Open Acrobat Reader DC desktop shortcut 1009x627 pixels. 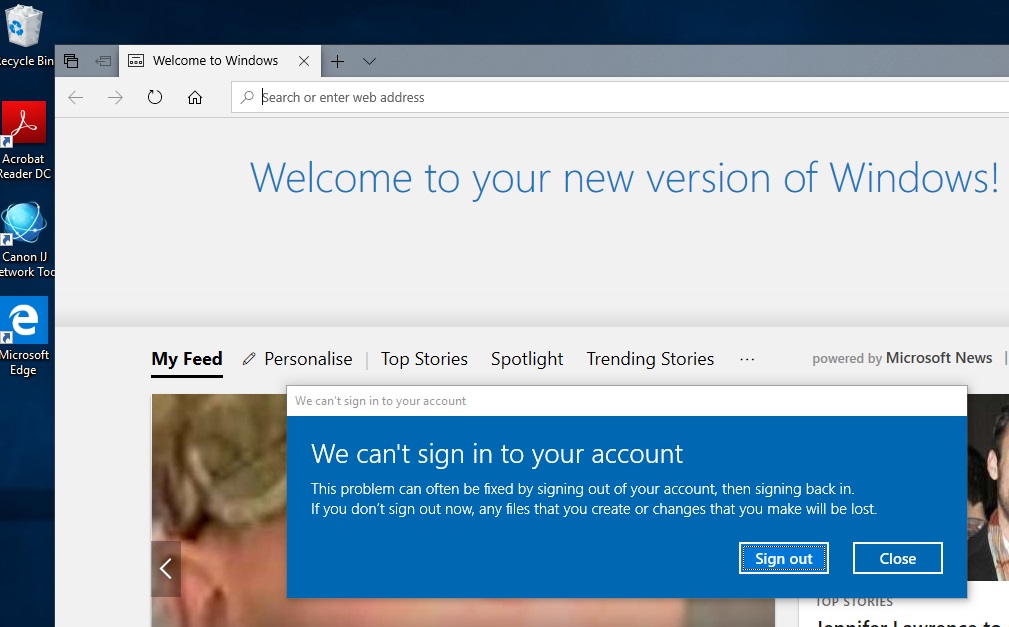pos(24,140)
